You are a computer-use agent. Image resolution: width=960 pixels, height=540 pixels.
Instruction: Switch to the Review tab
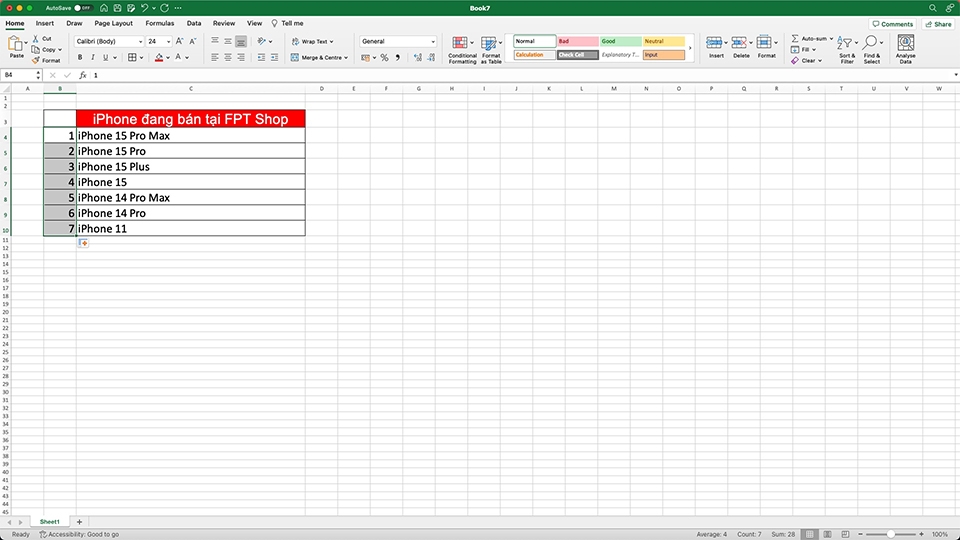coord(224,23)
